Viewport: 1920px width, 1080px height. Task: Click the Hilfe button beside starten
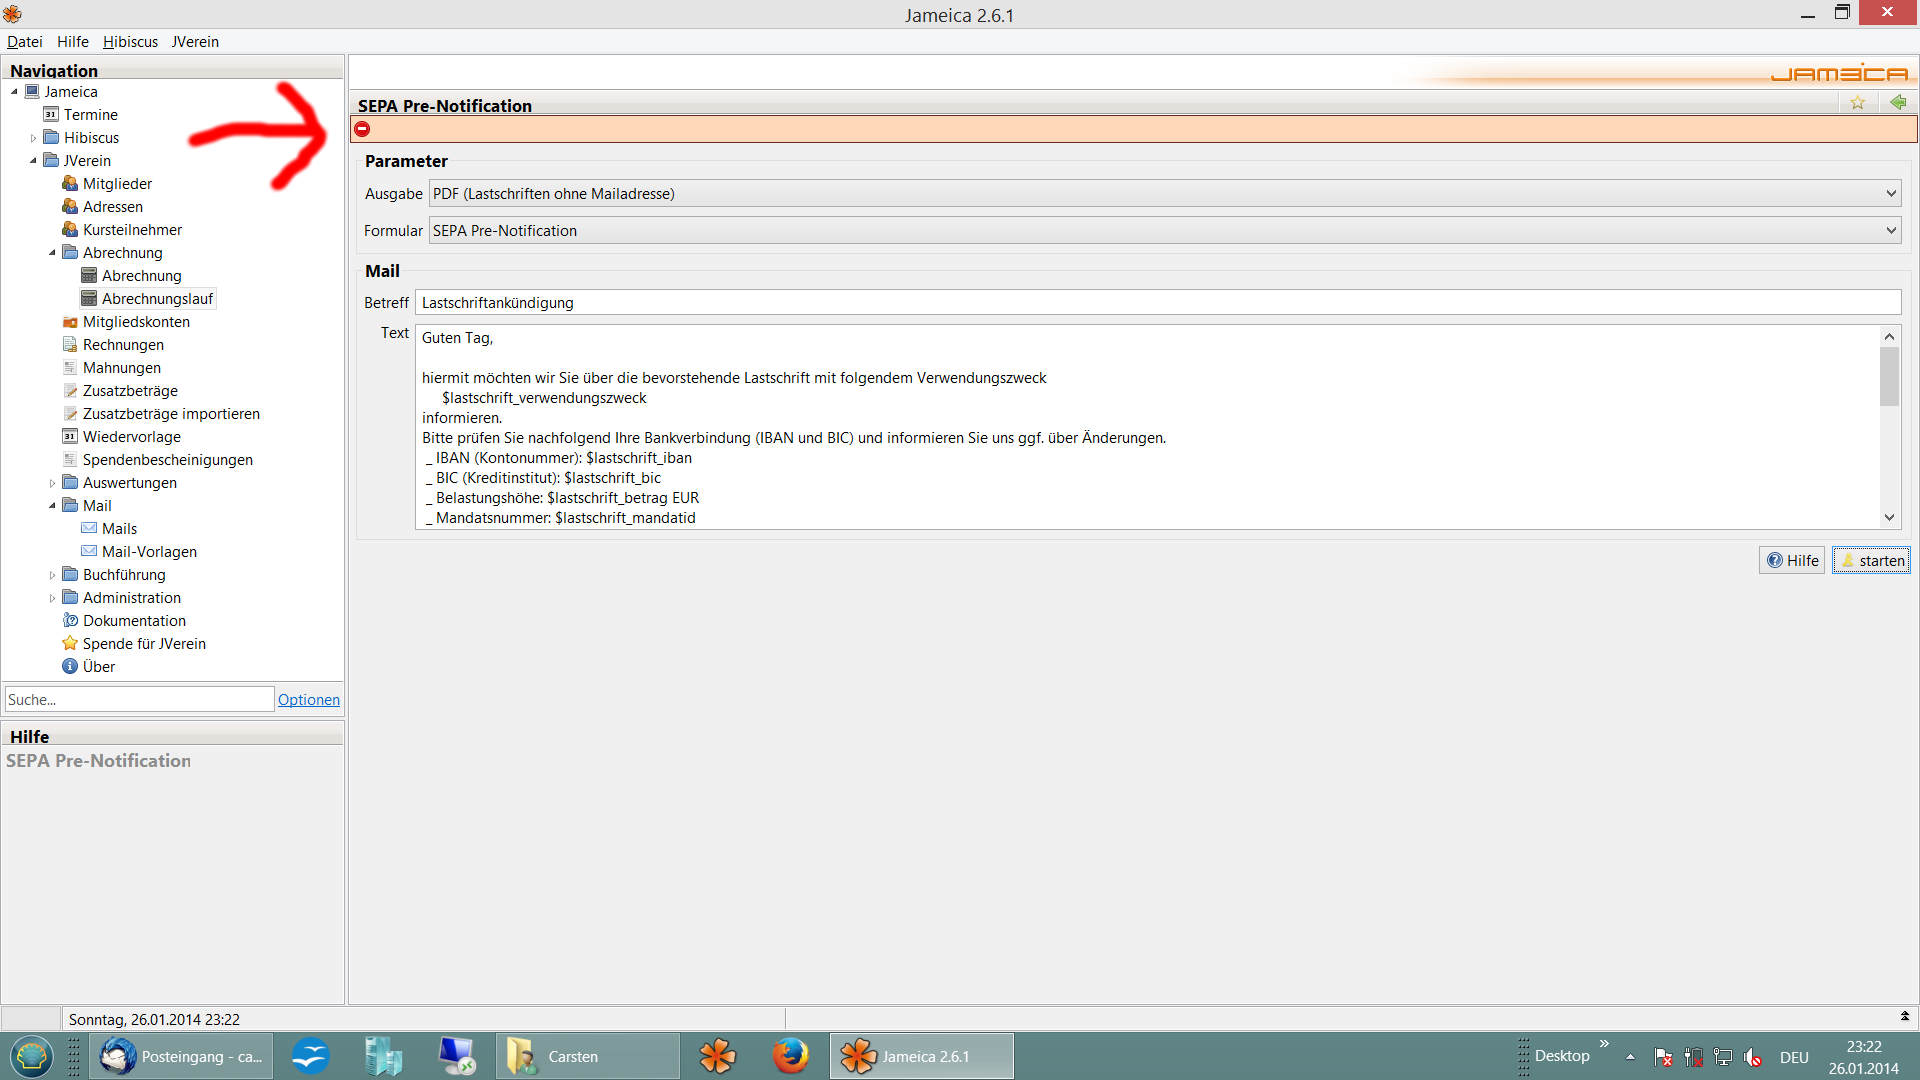[1792, 561]
